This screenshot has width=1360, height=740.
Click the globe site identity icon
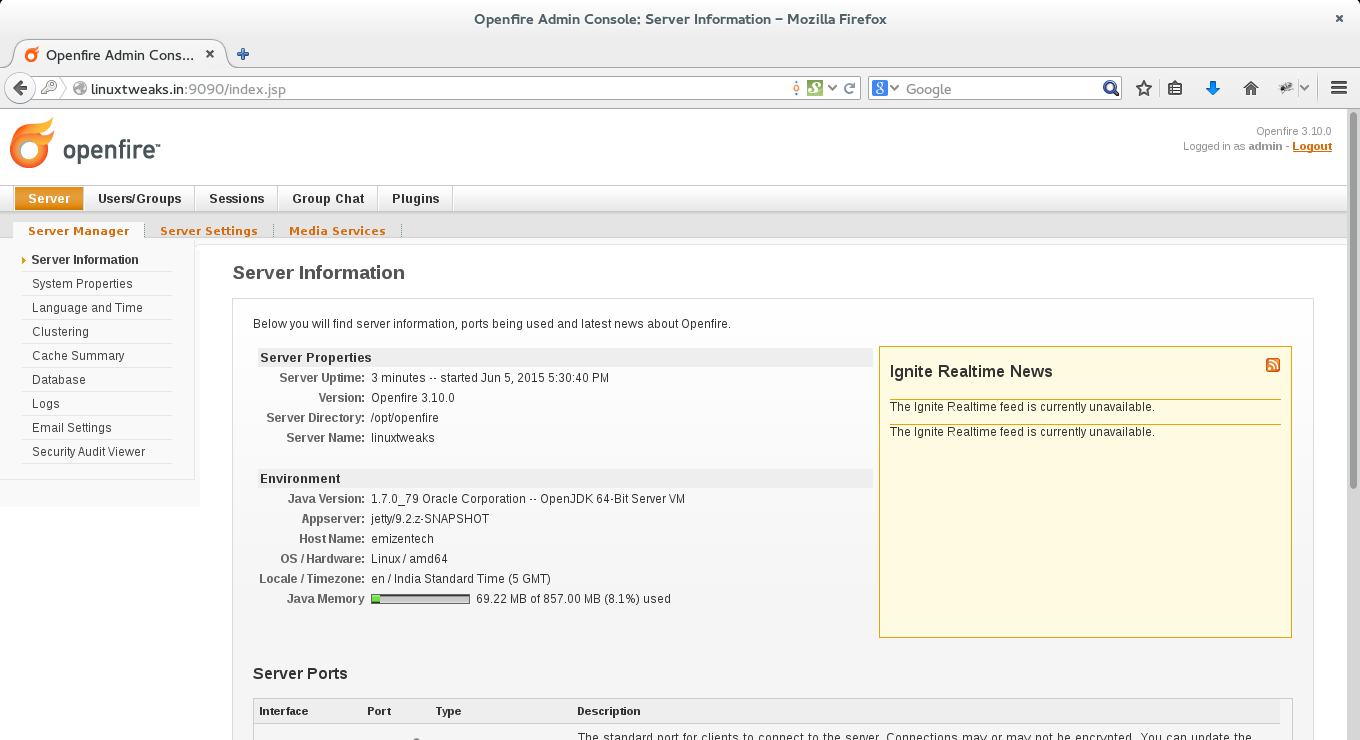pos(80,89)
